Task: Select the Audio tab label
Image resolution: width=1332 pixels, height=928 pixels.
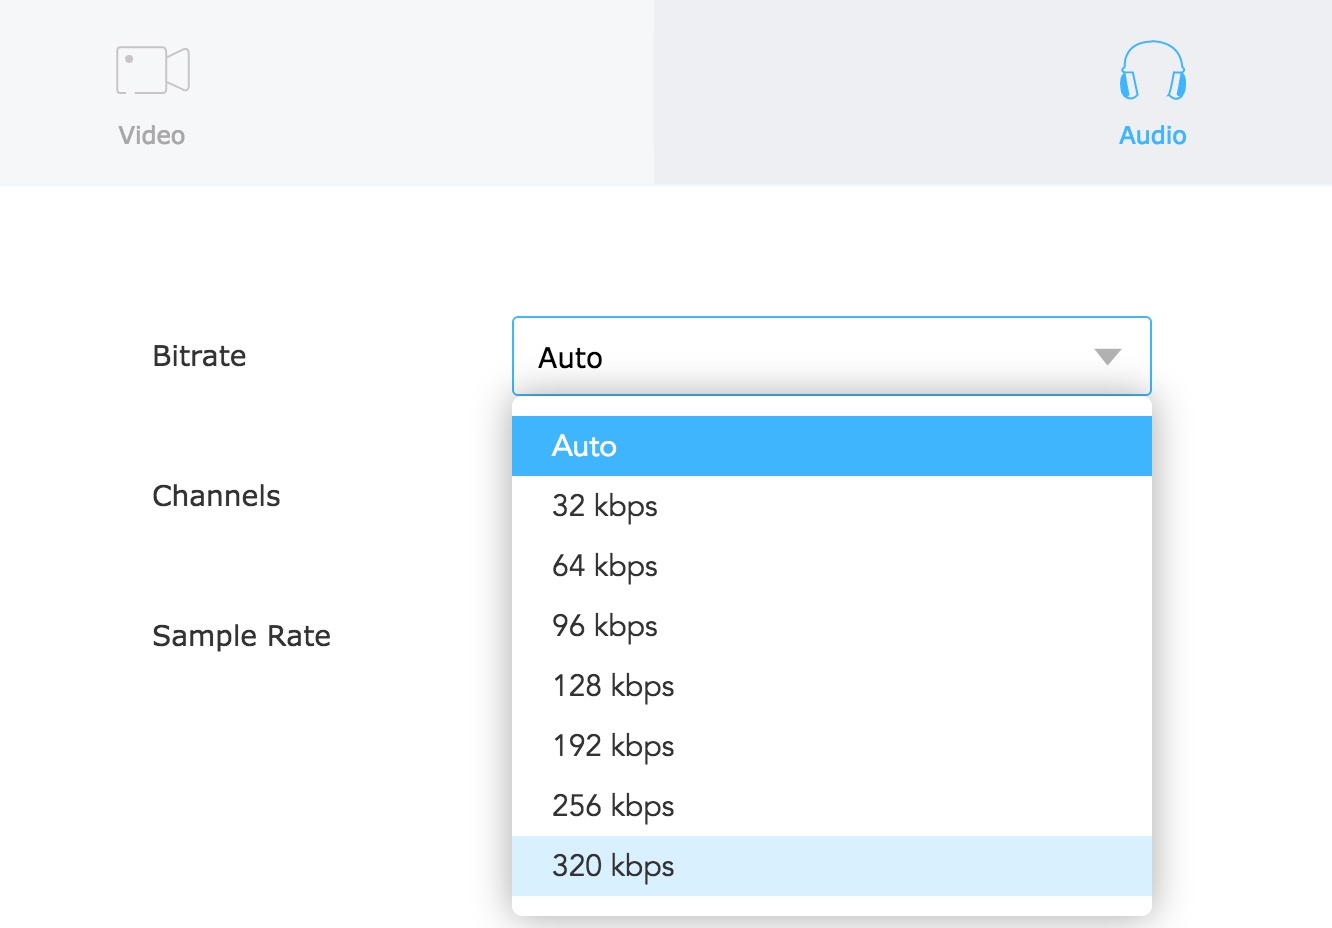Action: point(1153,135)
